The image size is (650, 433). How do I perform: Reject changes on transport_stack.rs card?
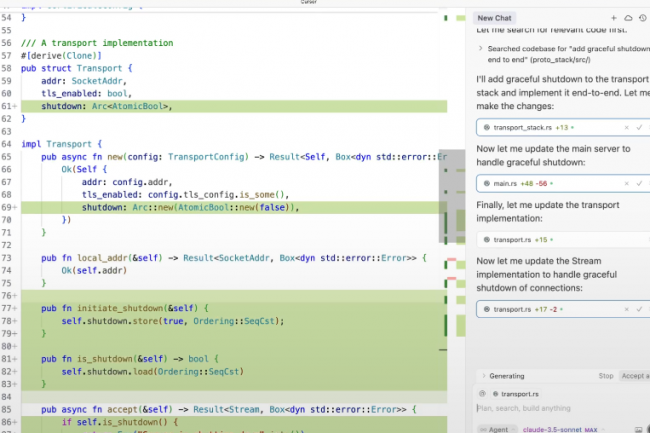pos(626,128)
